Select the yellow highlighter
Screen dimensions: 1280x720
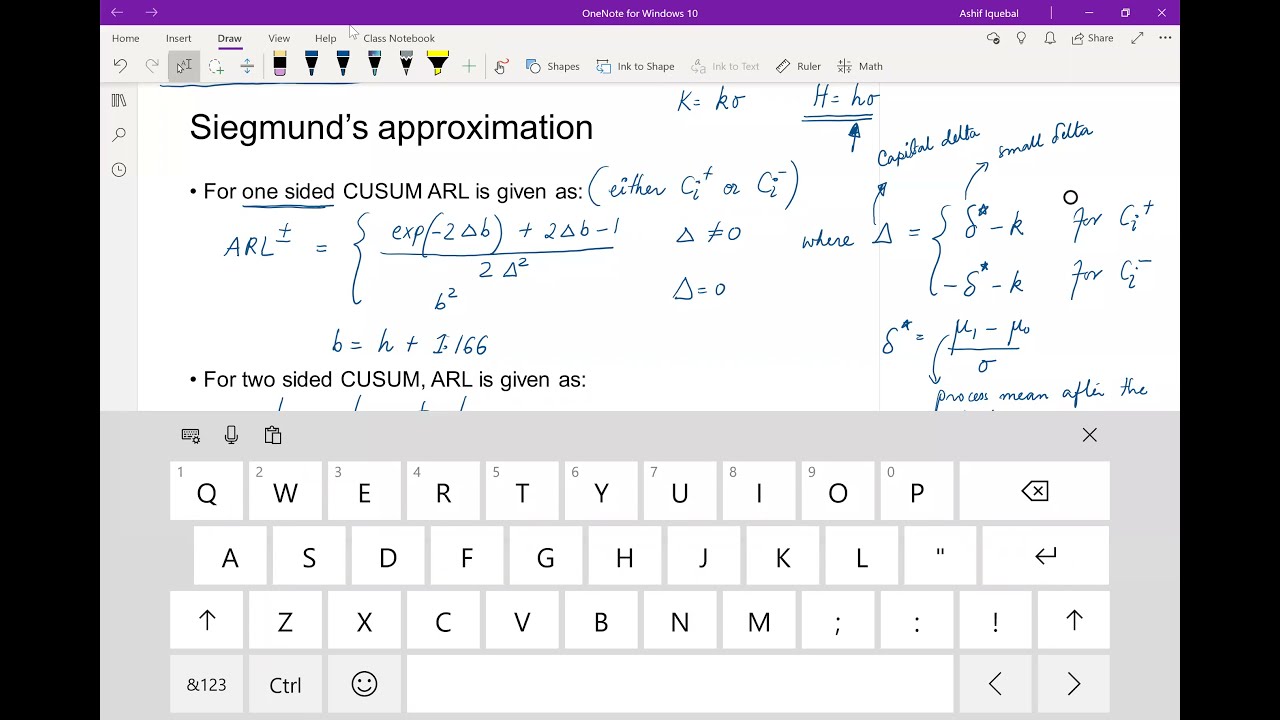pyautogui.click(x=437, y=65)
